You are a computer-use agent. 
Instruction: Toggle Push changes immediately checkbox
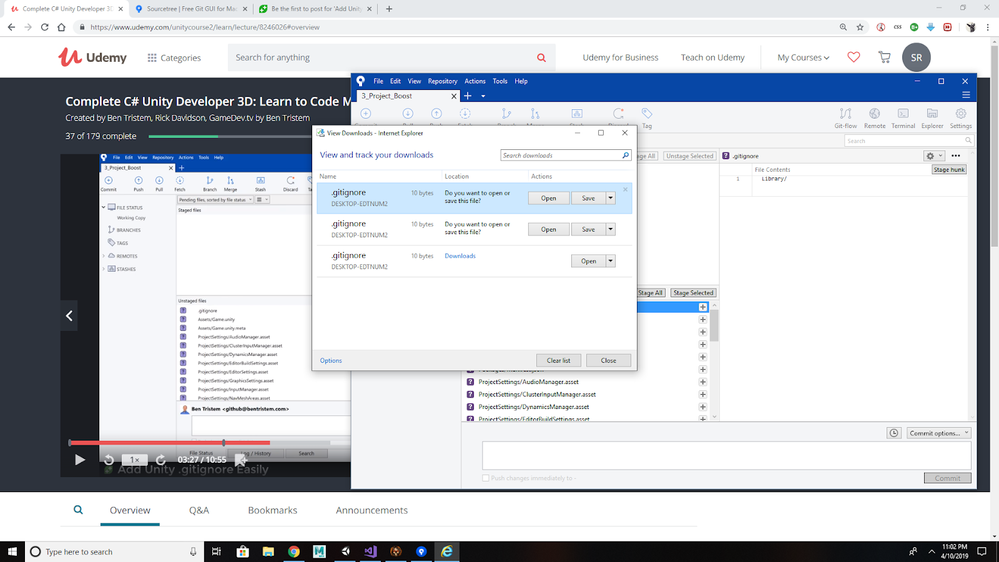pyautogui.click(x=485, y=478)
